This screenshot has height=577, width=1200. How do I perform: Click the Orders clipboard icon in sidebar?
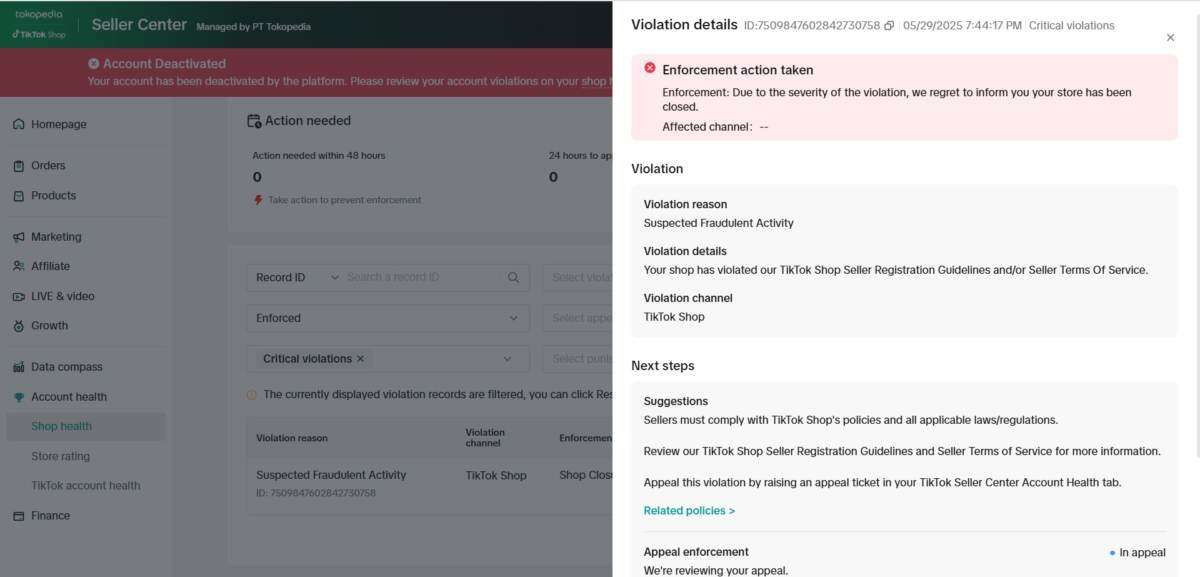(x=19, y=166)
